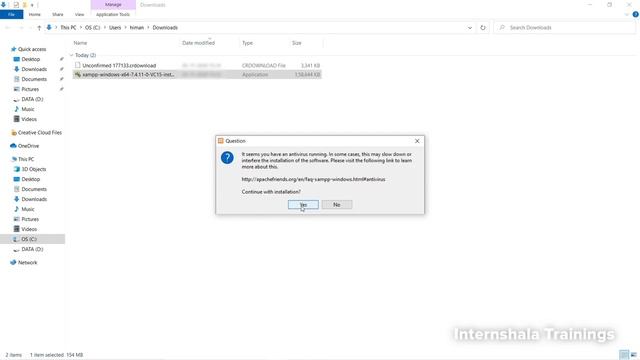Open the Explorer help icon
The width and height of the screenshot is (640, 360).
pyautogui.click(x=636, y=14)
